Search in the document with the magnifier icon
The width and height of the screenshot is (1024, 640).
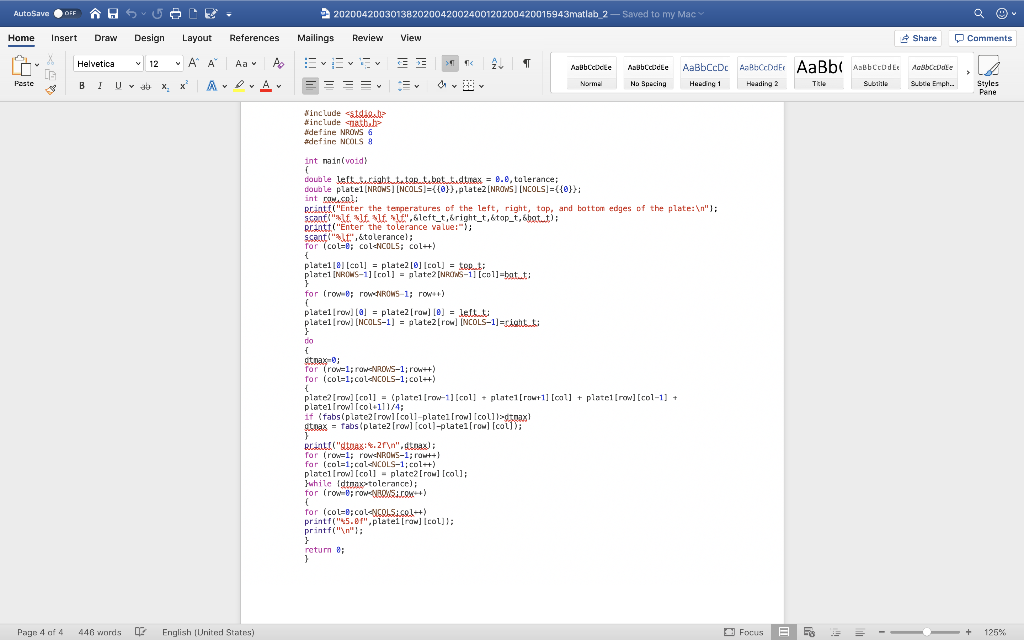(978, 13)
